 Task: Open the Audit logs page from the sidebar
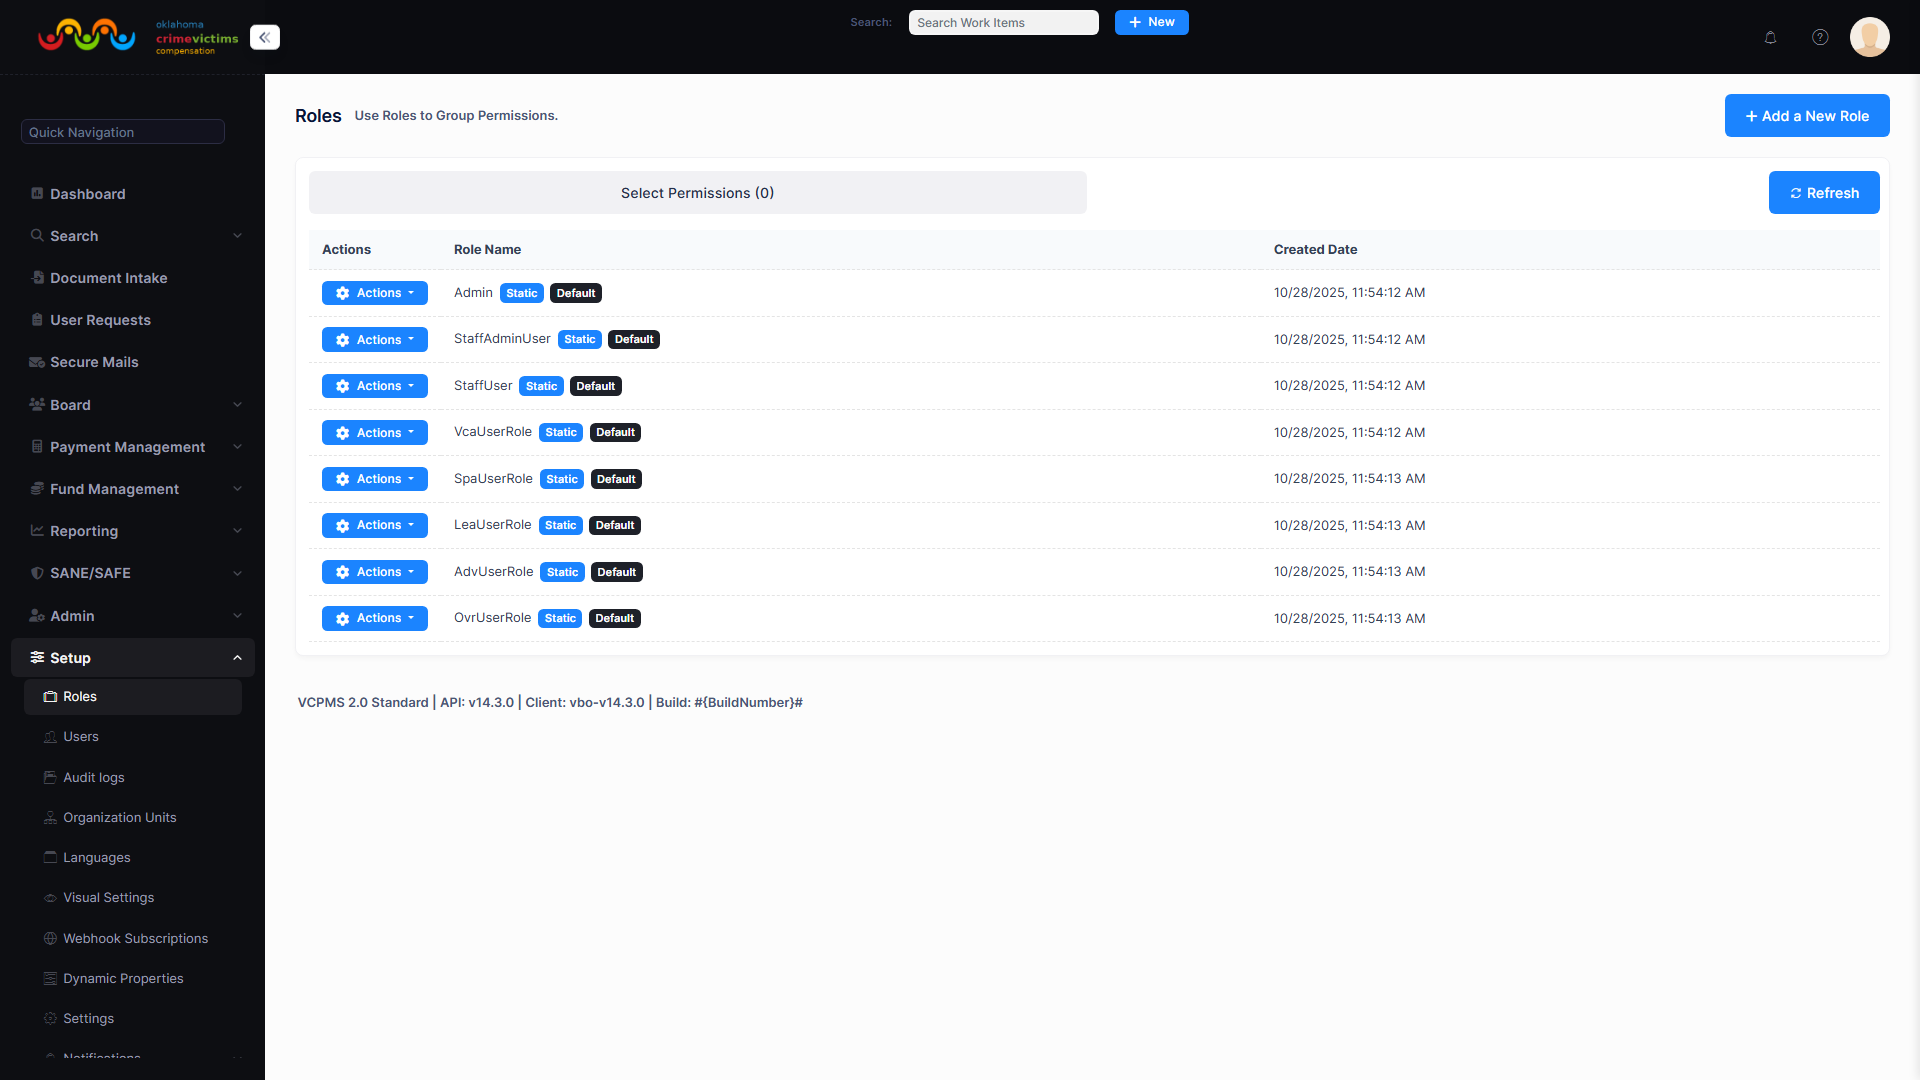pyautogui.click(x=94, y=777)
